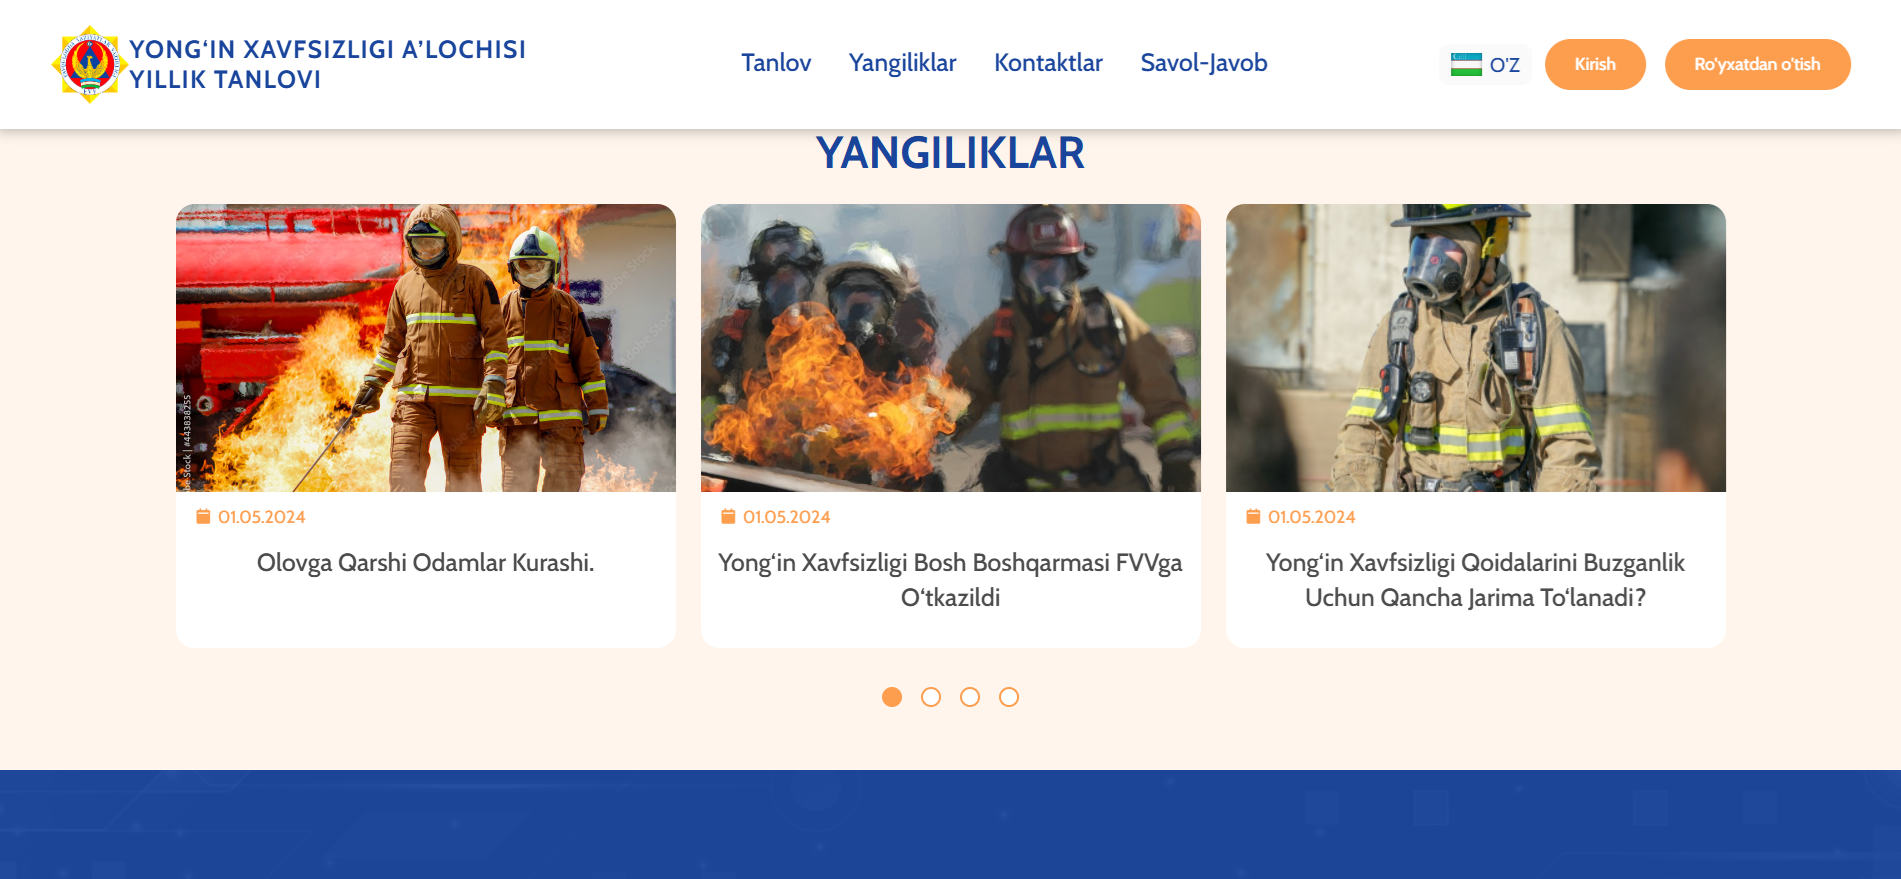Click calendar icon on first news card
Viewport: 1901px width, 879px height.
tap(203, 517)
